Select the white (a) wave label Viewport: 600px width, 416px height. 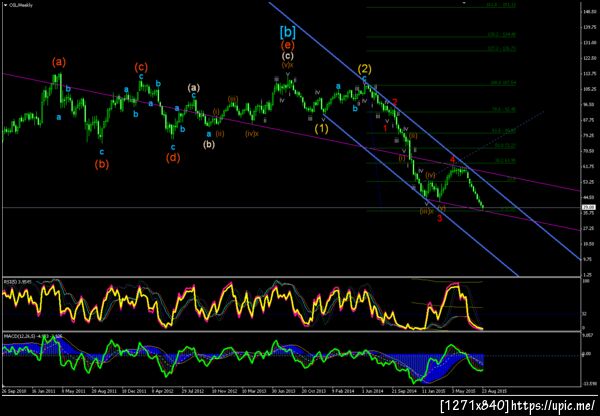point(194,88)
